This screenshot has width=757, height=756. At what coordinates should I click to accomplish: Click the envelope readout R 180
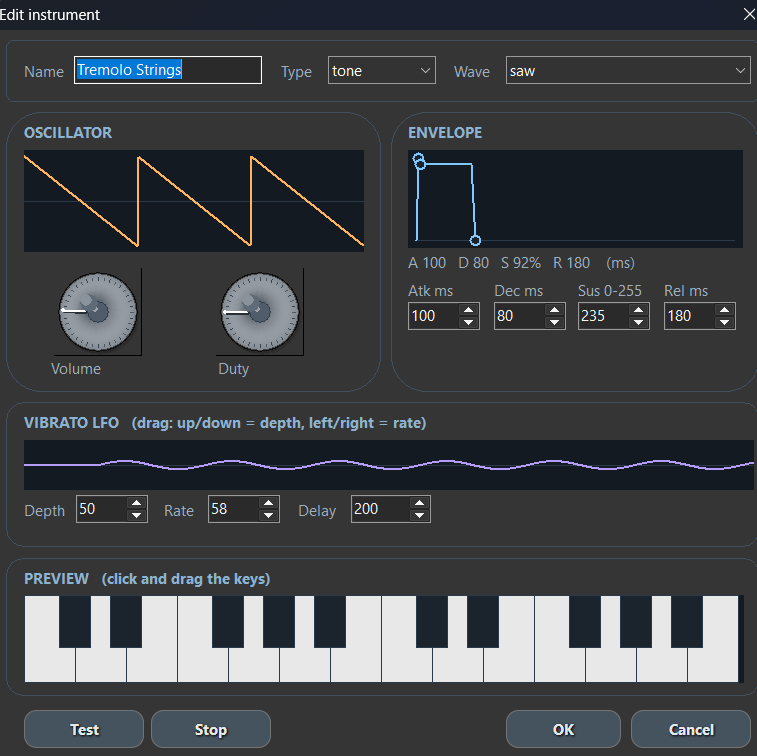coord(571,263)
